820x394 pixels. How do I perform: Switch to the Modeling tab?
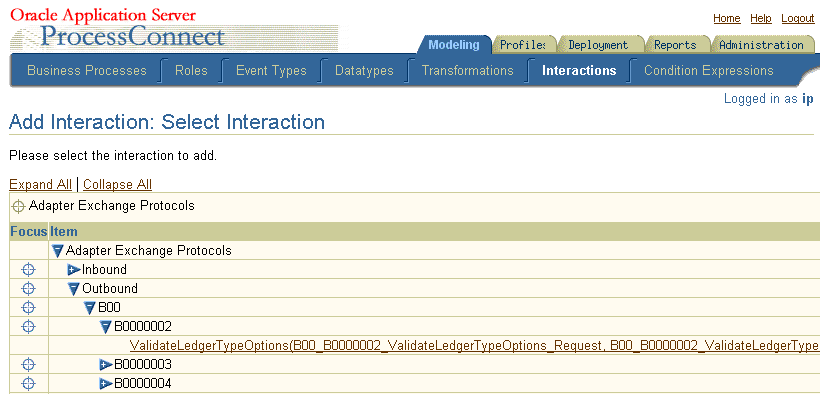pyautogui.click(x=454, y=45)
